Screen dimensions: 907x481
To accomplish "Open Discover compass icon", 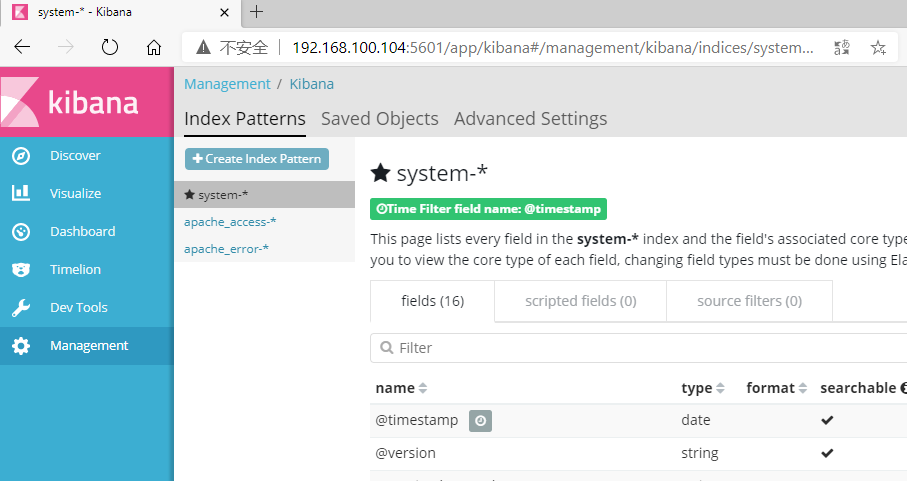I will (21, 156).
